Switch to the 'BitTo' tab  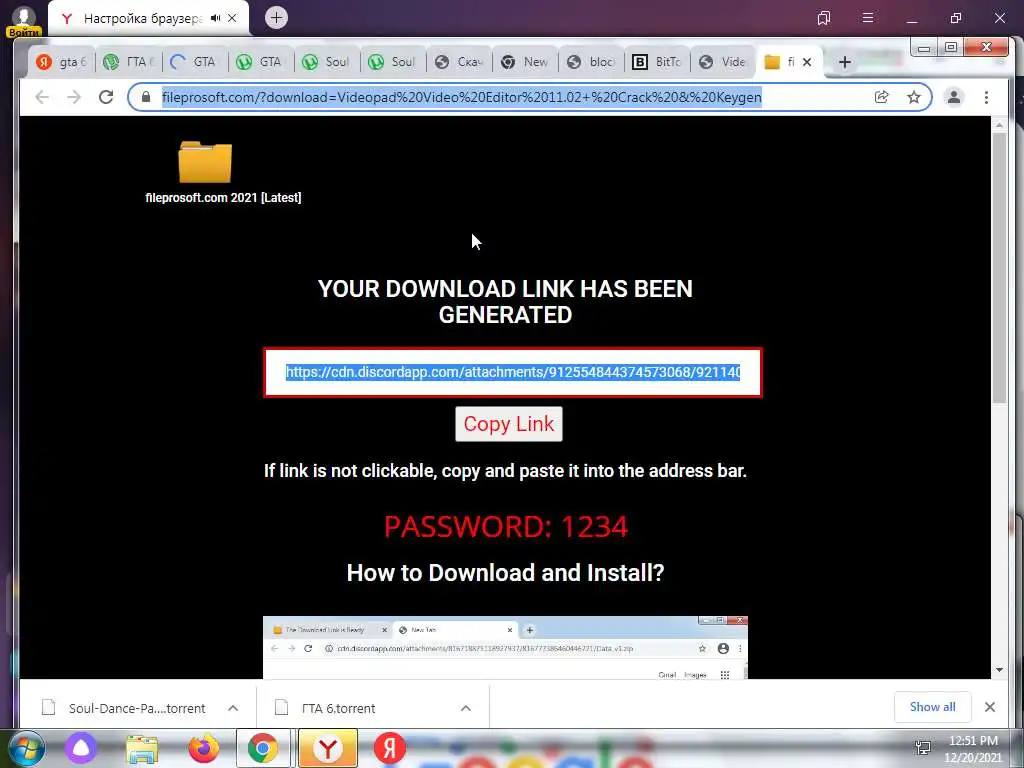657,62
